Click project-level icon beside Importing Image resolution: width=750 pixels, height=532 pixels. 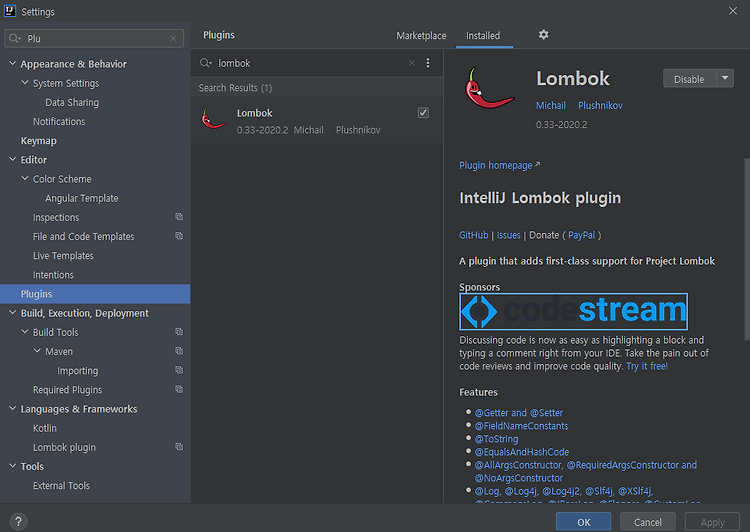coord(179,370)
